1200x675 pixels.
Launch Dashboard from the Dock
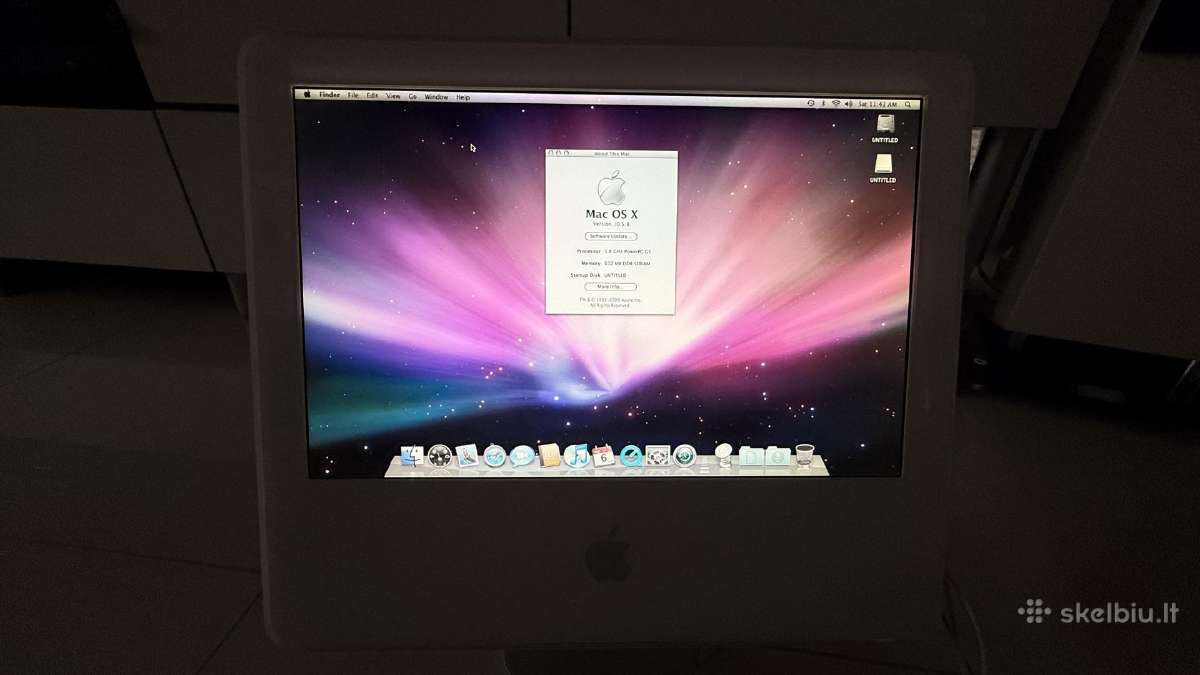(440, 455)
